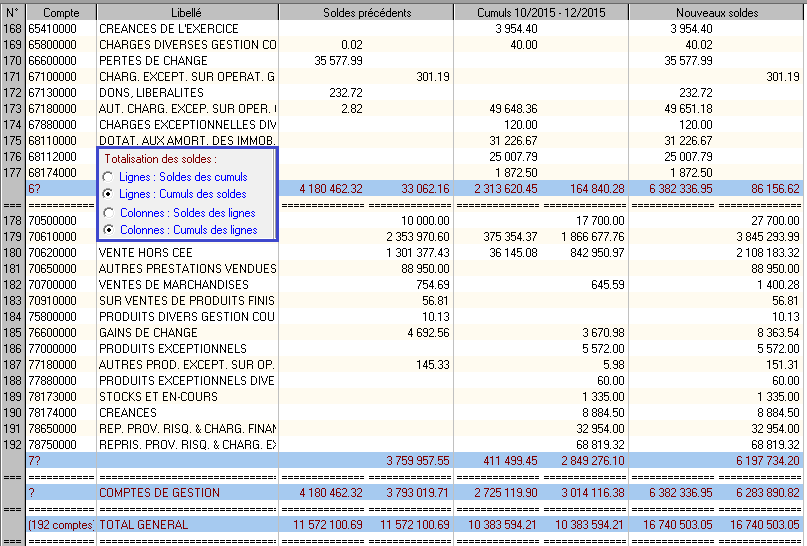Enable 'Colonnes : Soldes des lignes' option
The width and height of the screenshot is (807, 546).
(109, 213)
